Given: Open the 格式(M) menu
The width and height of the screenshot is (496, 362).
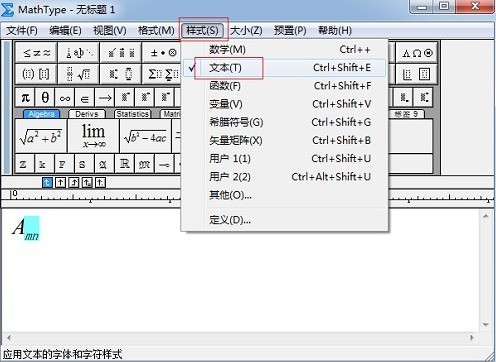Looking at the screenshot, I should (x=156, y=31).
